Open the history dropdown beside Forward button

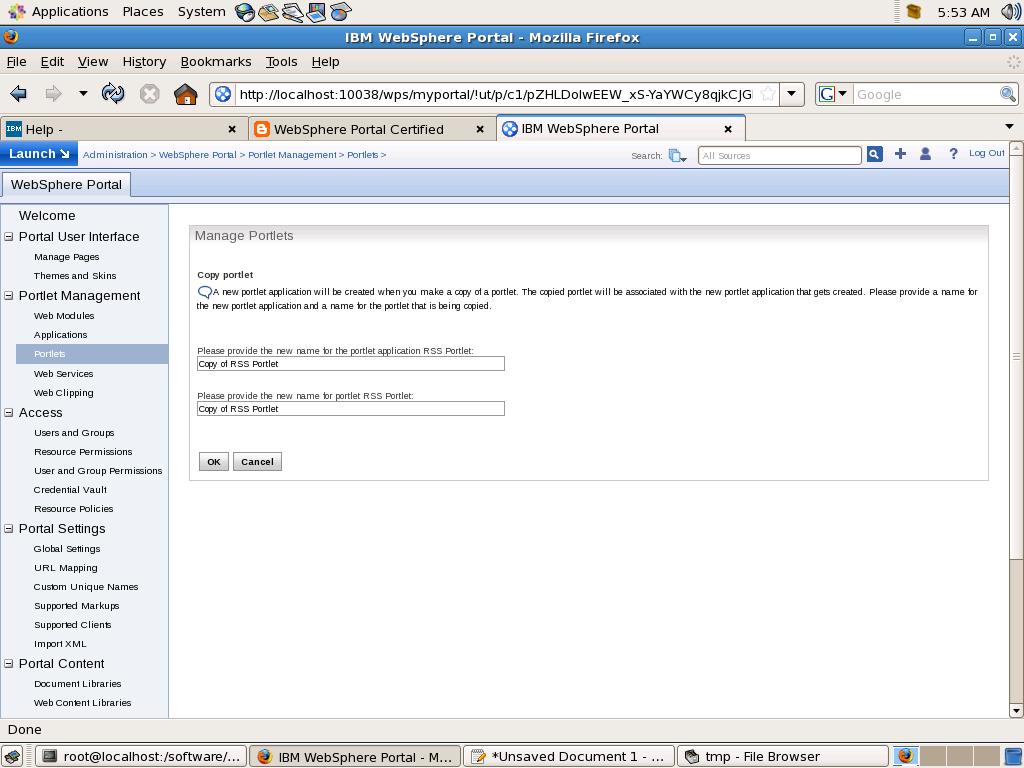tap(83, 94)
